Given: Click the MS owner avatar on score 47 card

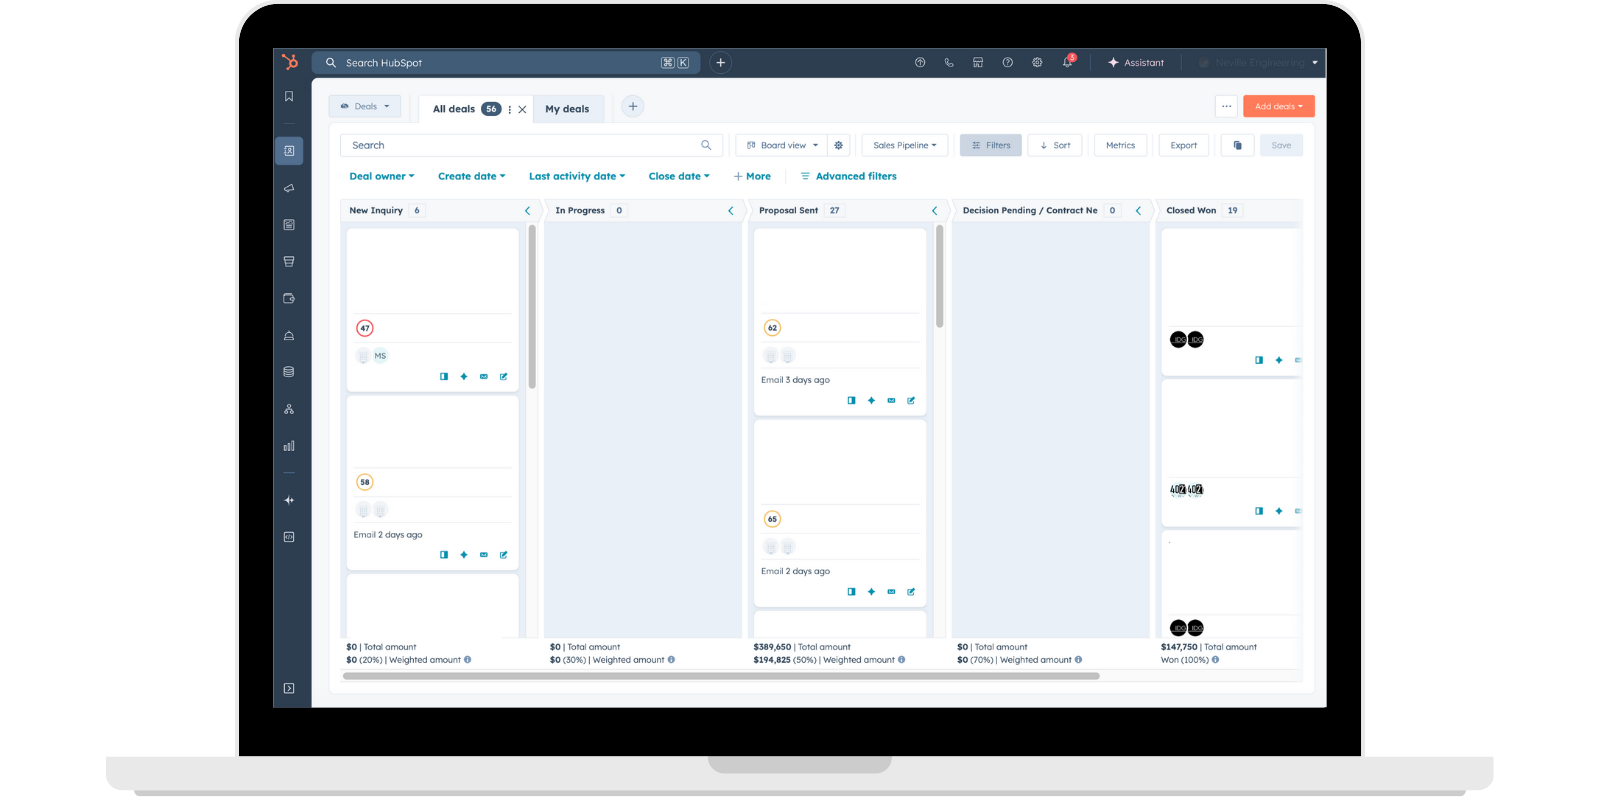Looking at the screenshot, I should (380, 356).
